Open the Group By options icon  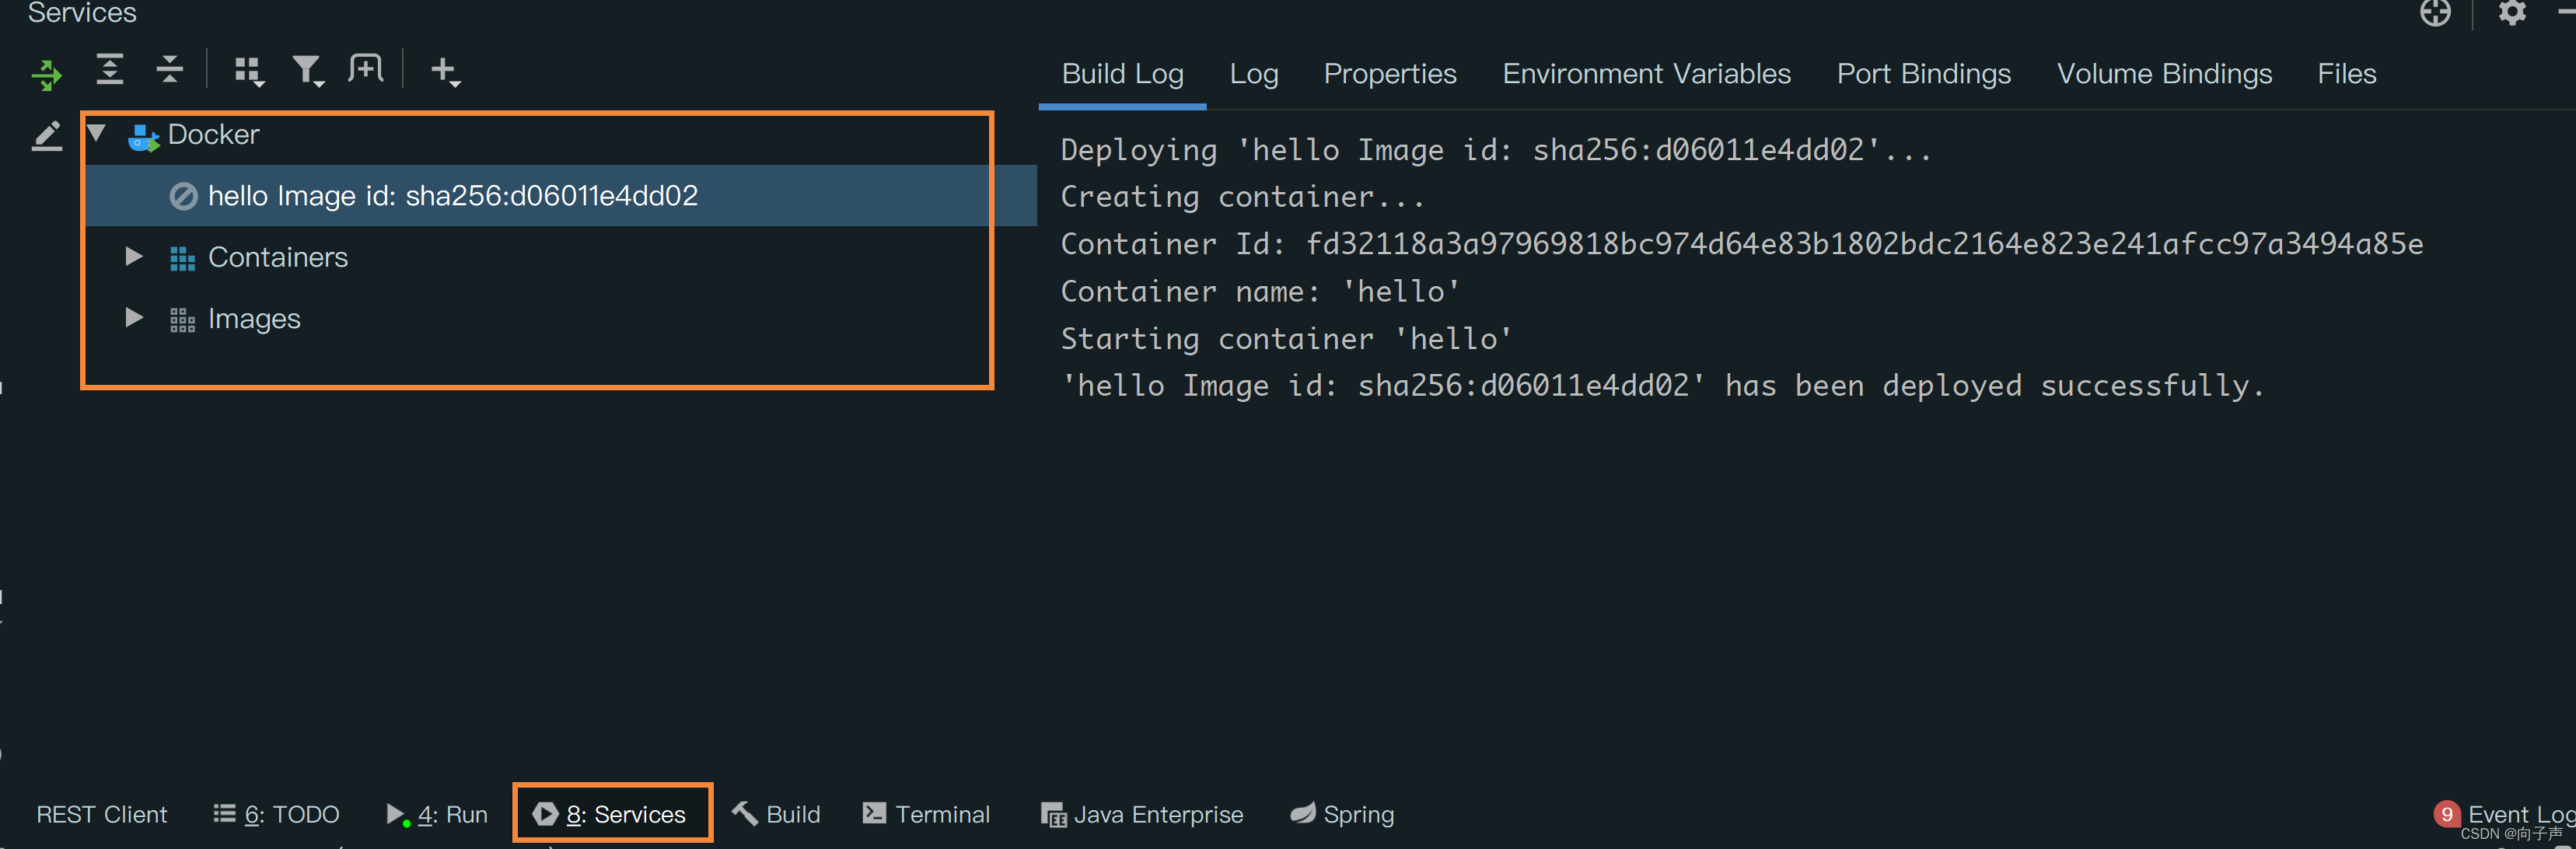point(248,71)
